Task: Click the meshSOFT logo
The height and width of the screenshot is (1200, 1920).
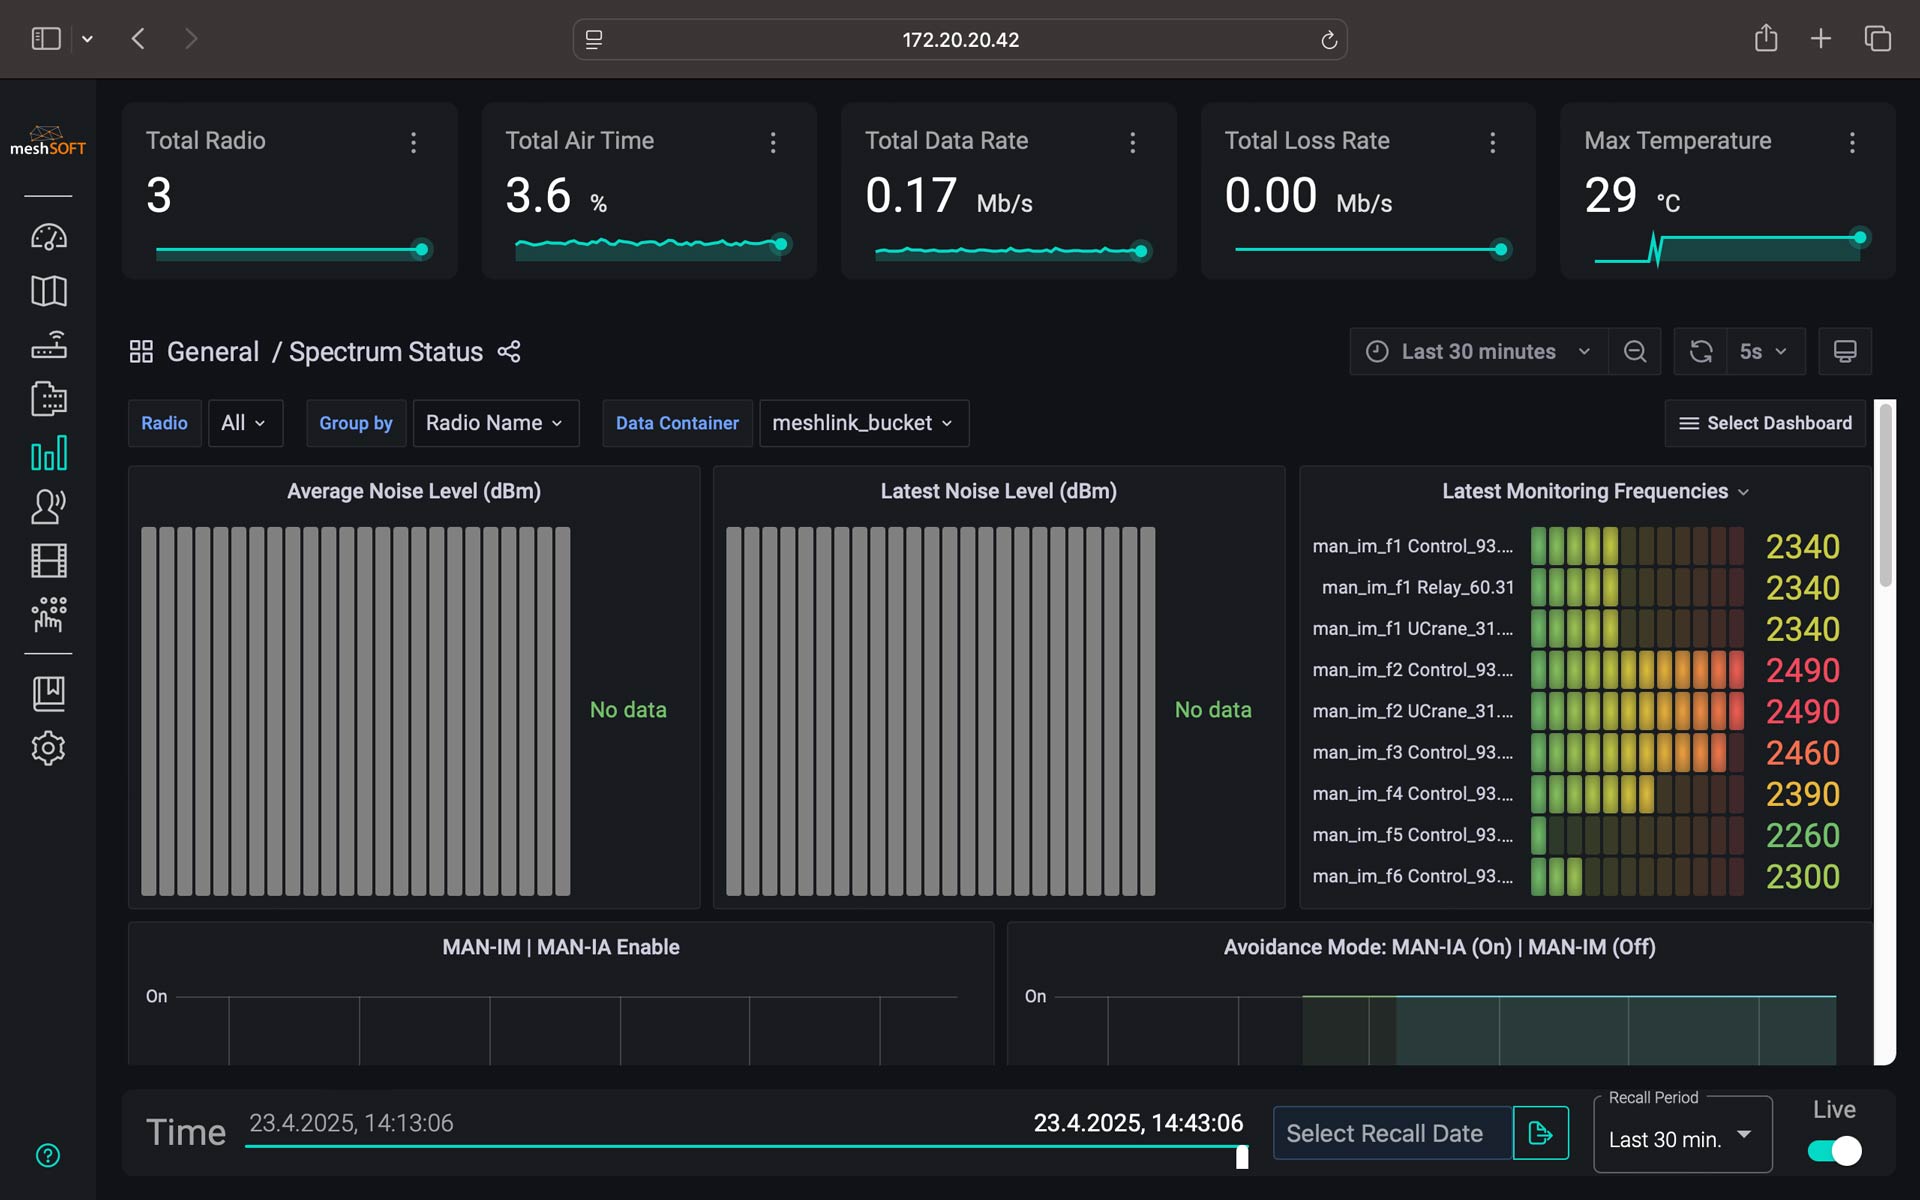Action: 48,141
